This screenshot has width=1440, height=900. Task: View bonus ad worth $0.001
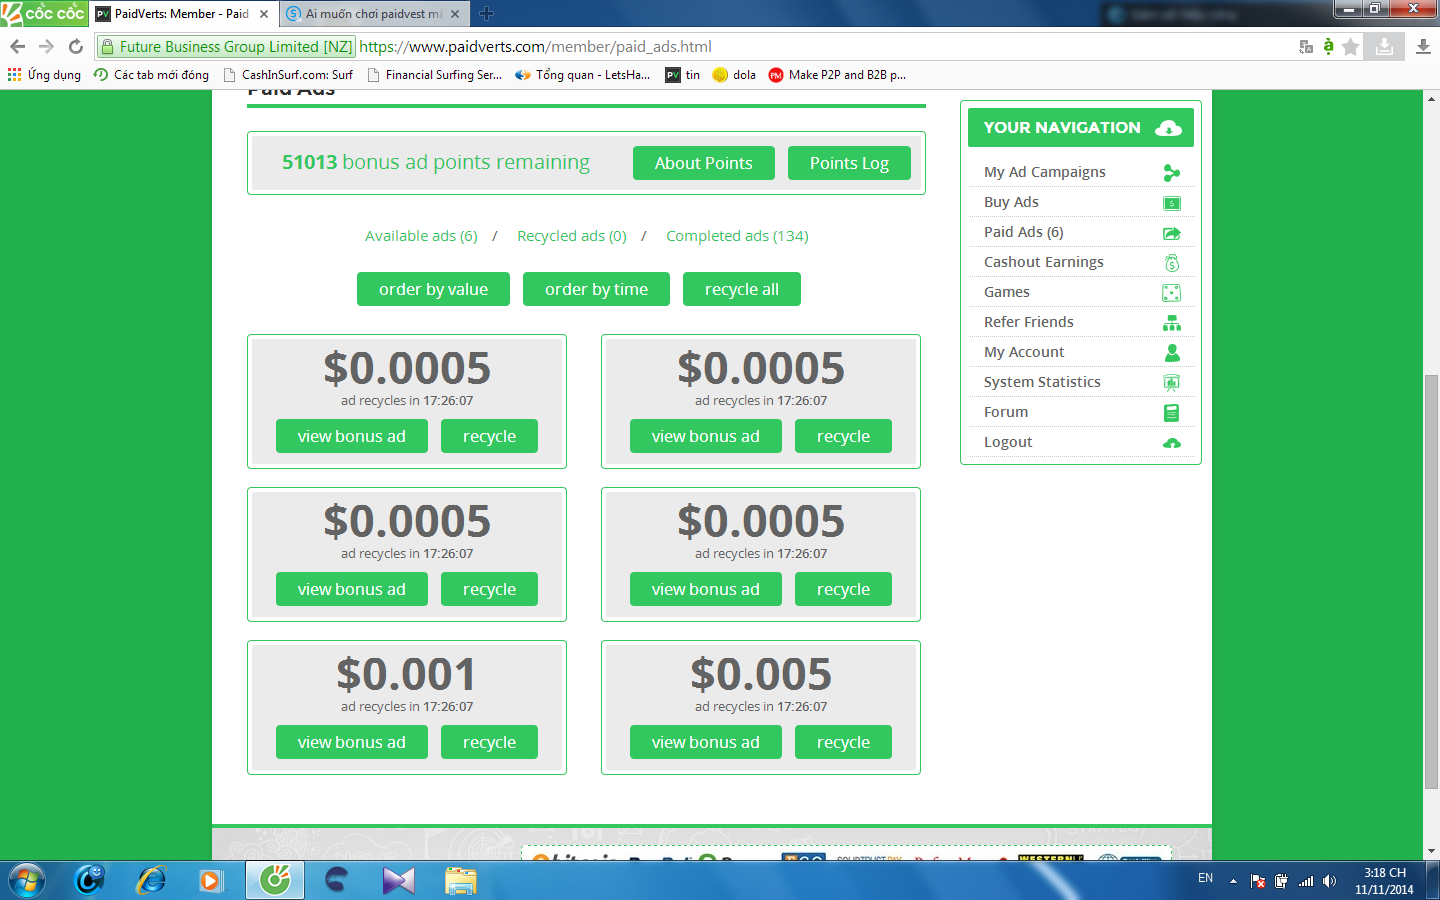[x=352, y=742]
